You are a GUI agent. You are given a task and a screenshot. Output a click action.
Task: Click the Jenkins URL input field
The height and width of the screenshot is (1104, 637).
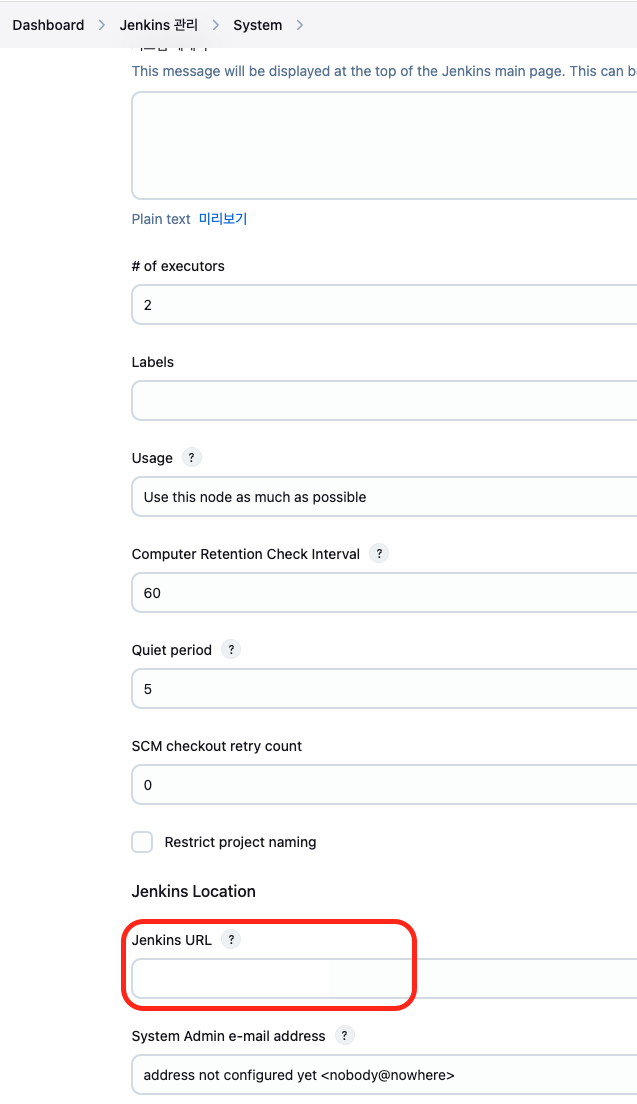pos(384,978)
